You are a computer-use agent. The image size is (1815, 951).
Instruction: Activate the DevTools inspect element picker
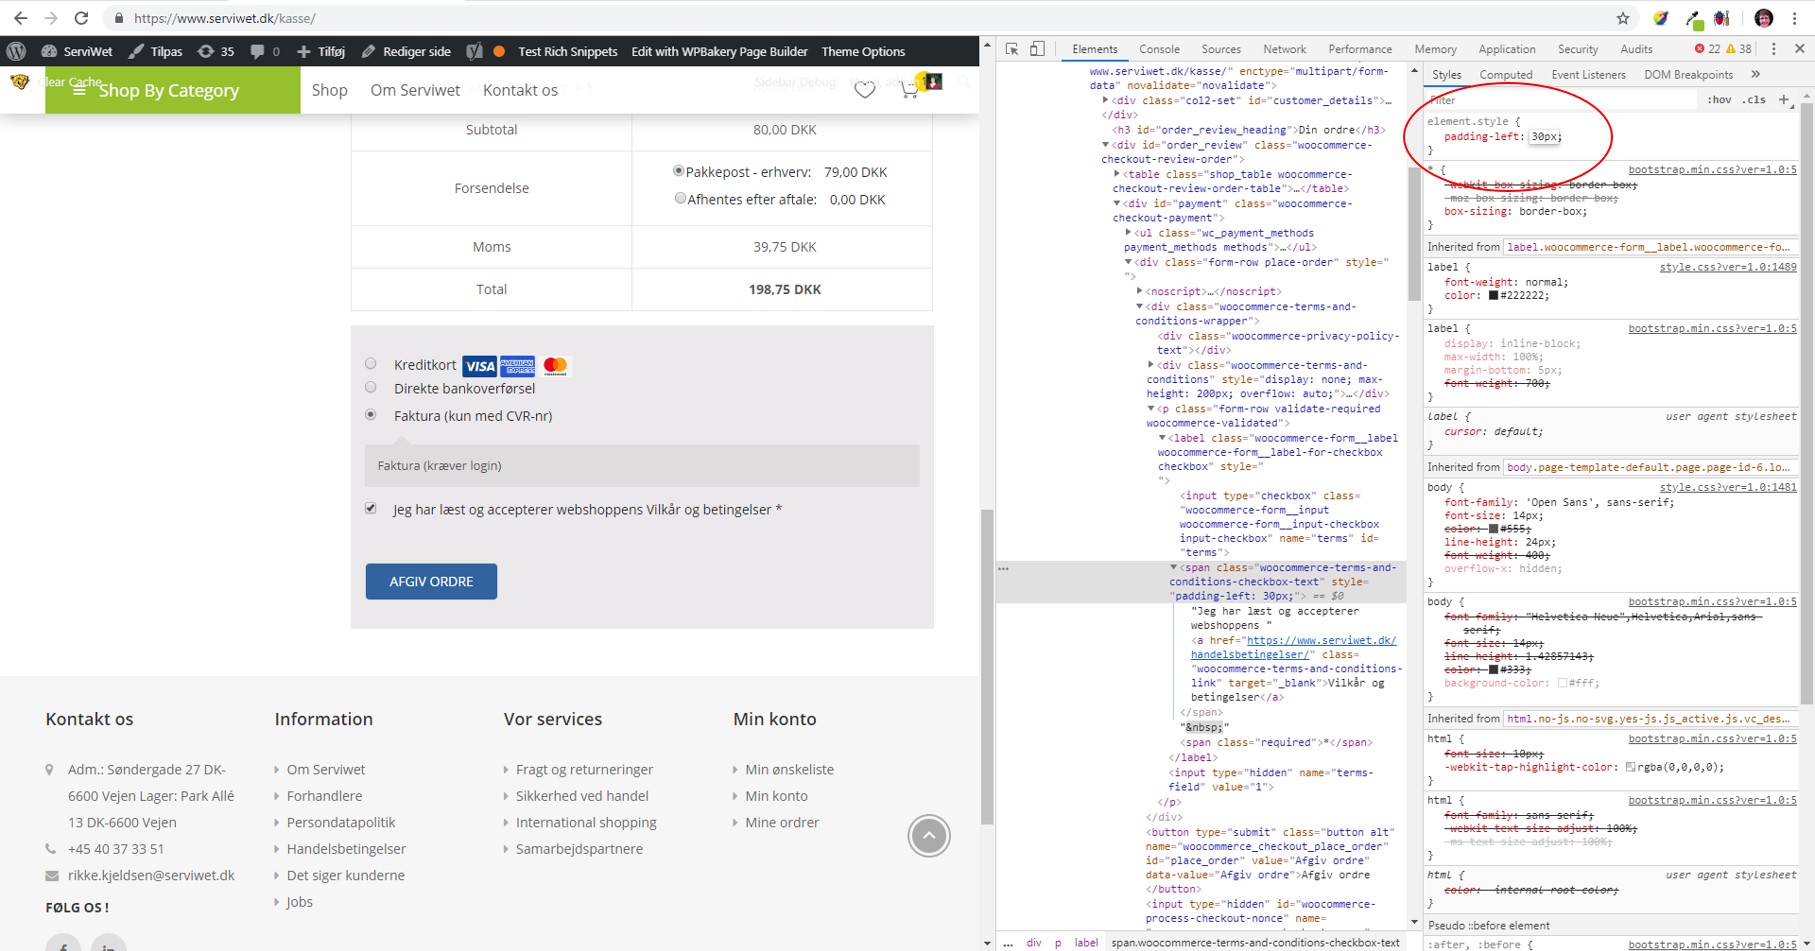click(1012, 49)
